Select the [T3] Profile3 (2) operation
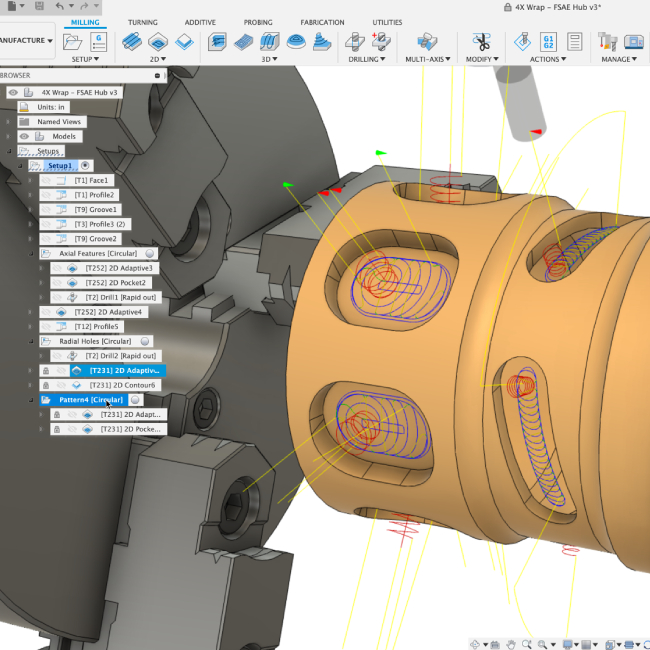The height and width of the screenshot is (650, 650). [x=85, y=224]
